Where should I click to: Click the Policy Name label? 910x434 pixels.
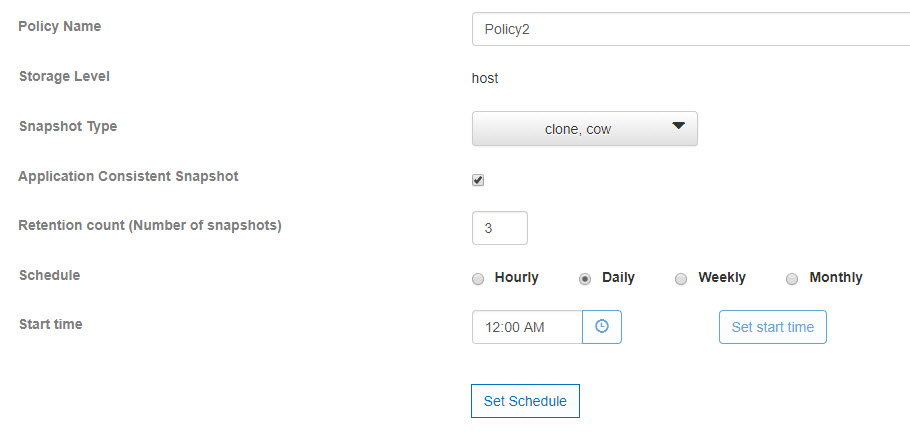[60, 27]
